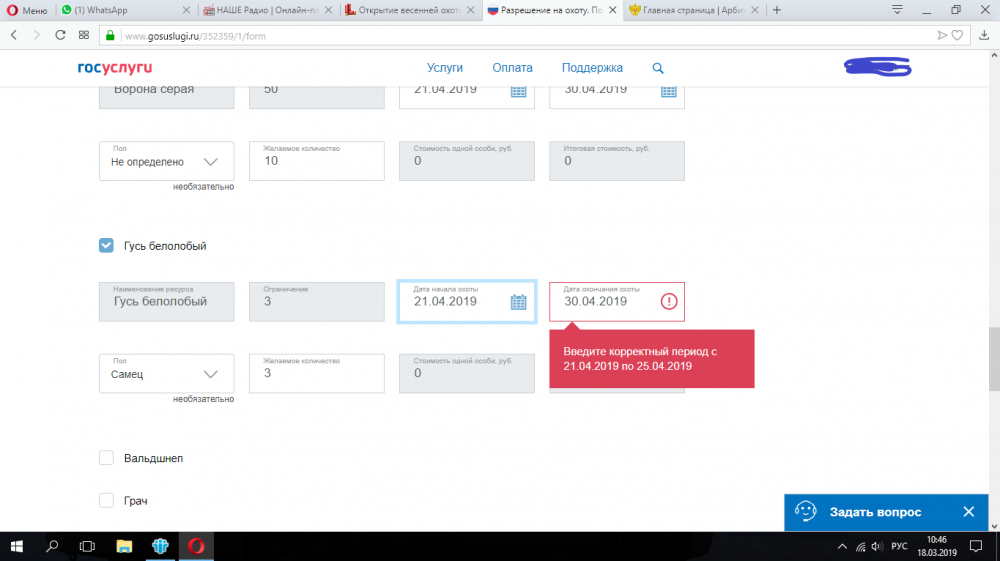Image resolution: width=1000 pixels, height=561 pixels.
Task: Bookmark the page with the heart icon
Action: click(957, 35)
